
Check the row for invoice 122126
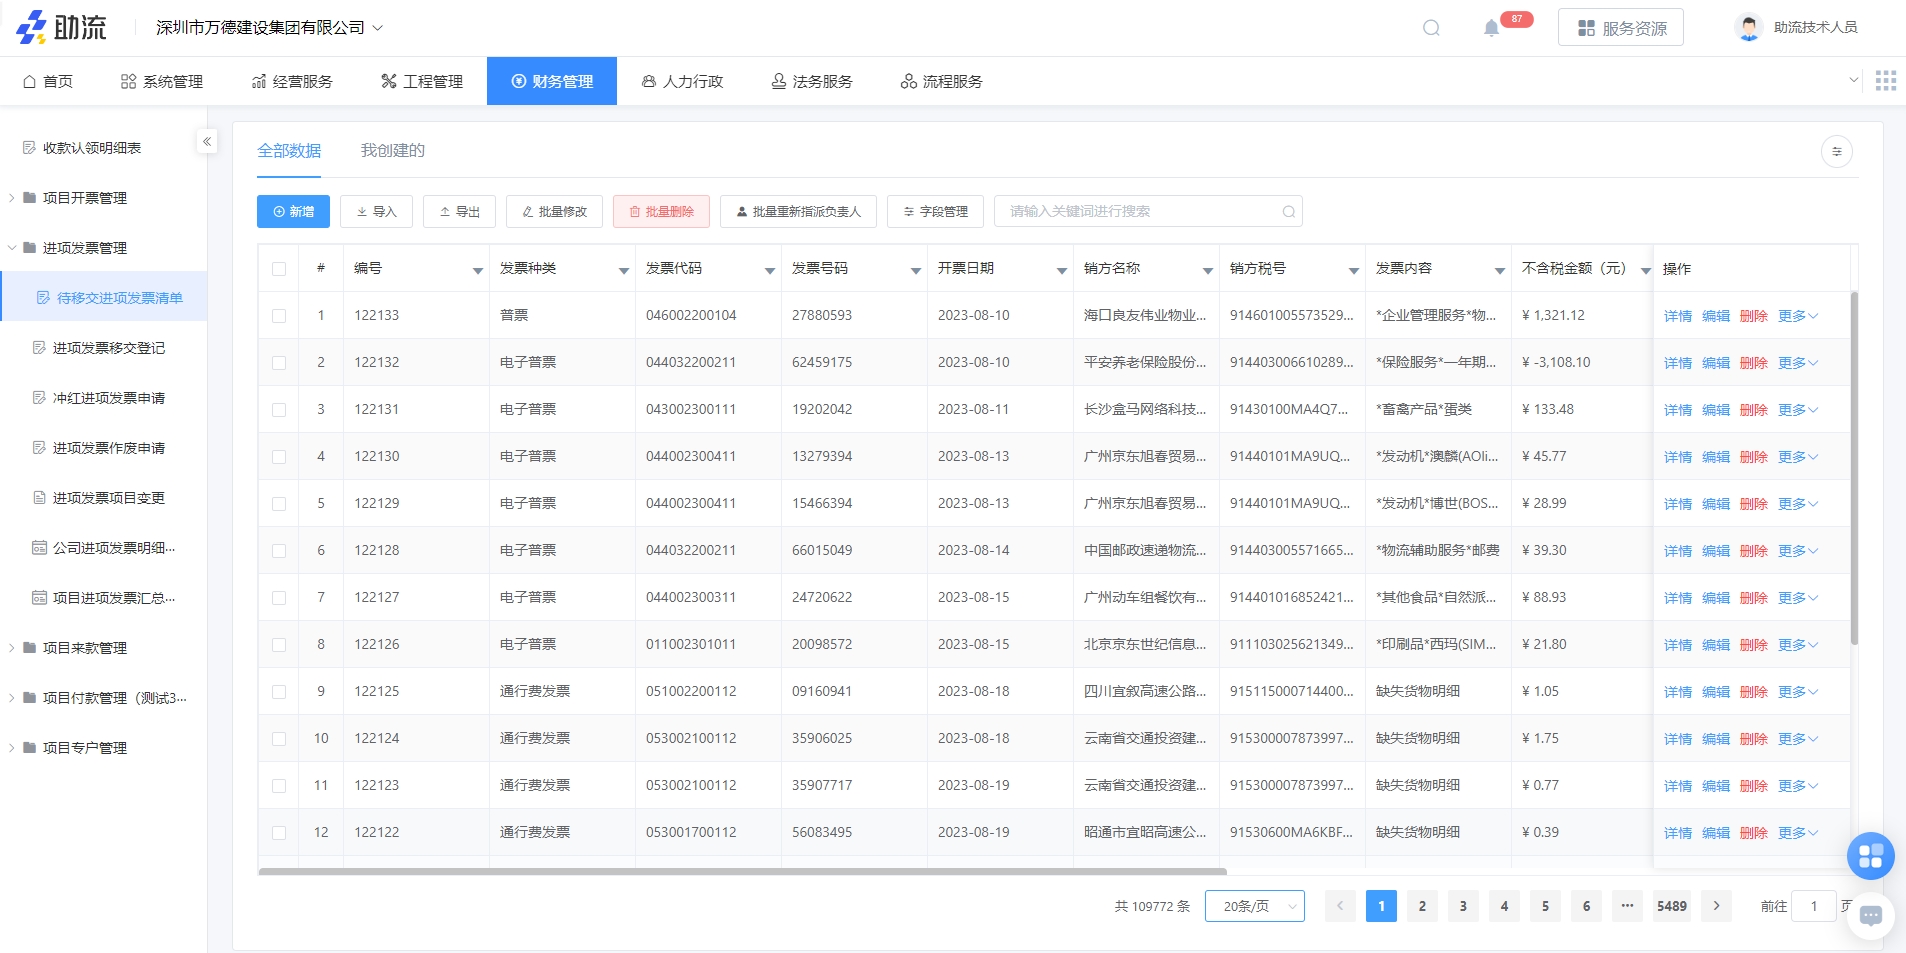279,645
